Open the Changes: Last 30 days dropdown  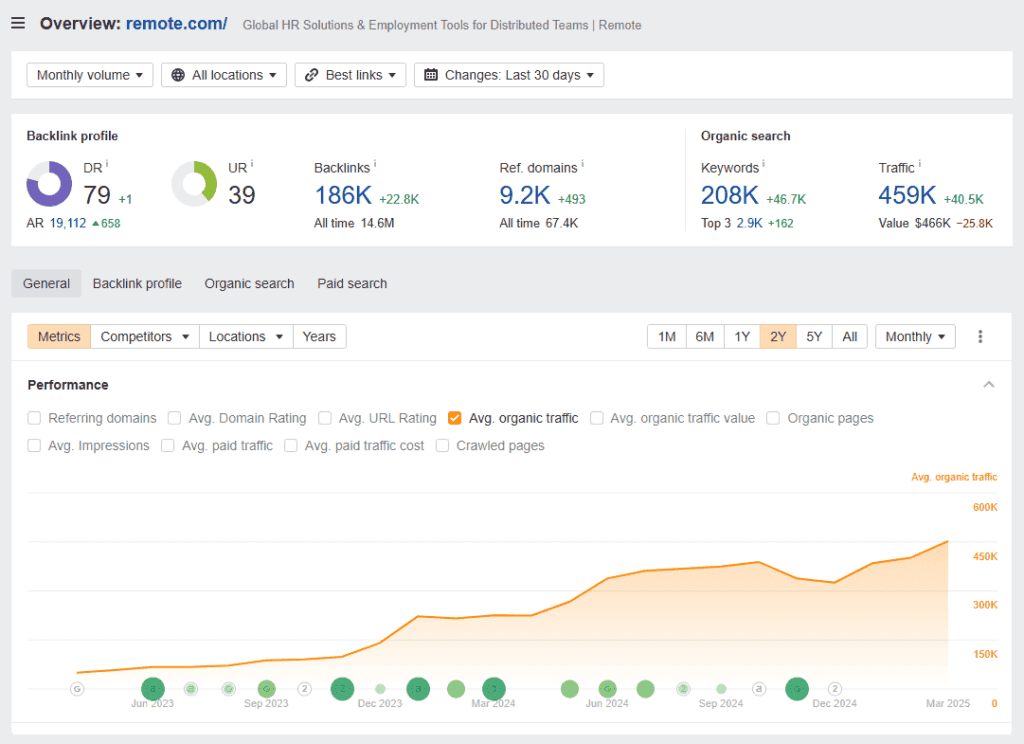click(508, 74)
